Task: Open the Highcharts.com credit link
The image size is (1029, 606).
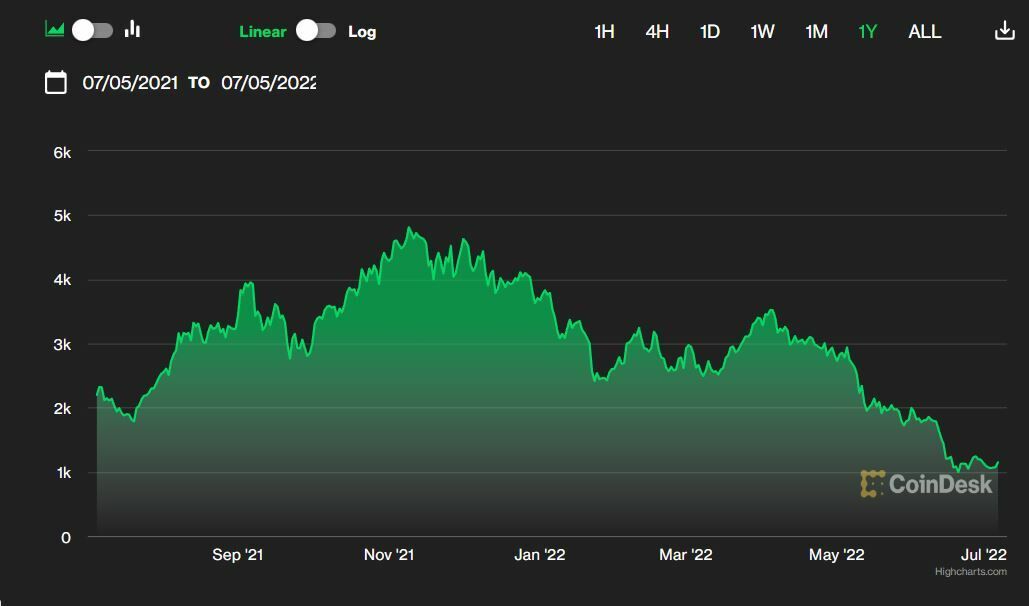Action: (970, 572)
